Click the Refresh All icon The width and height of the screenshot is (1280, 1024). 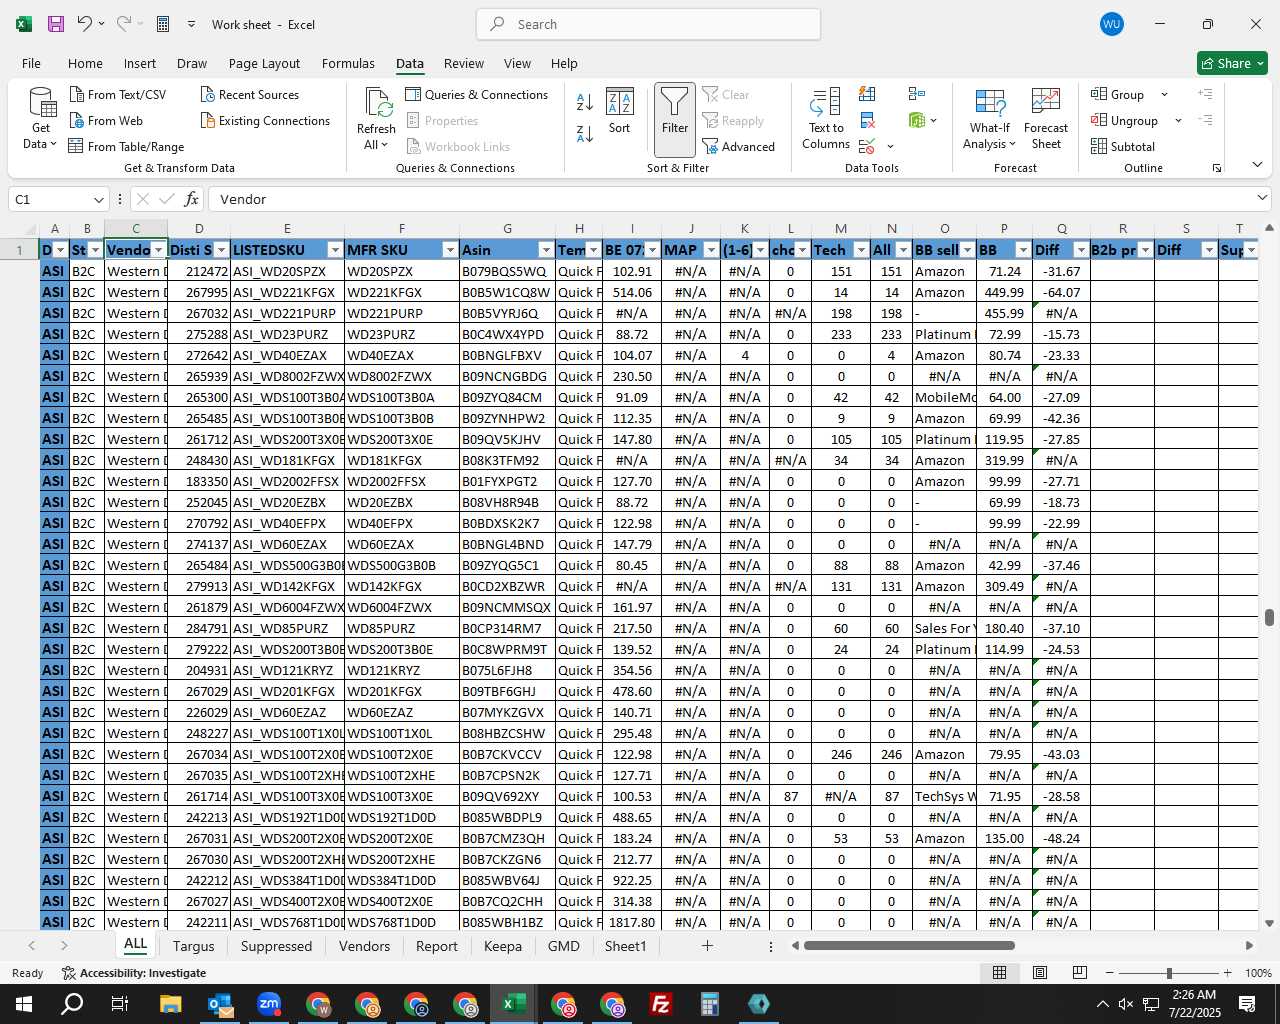377,118
